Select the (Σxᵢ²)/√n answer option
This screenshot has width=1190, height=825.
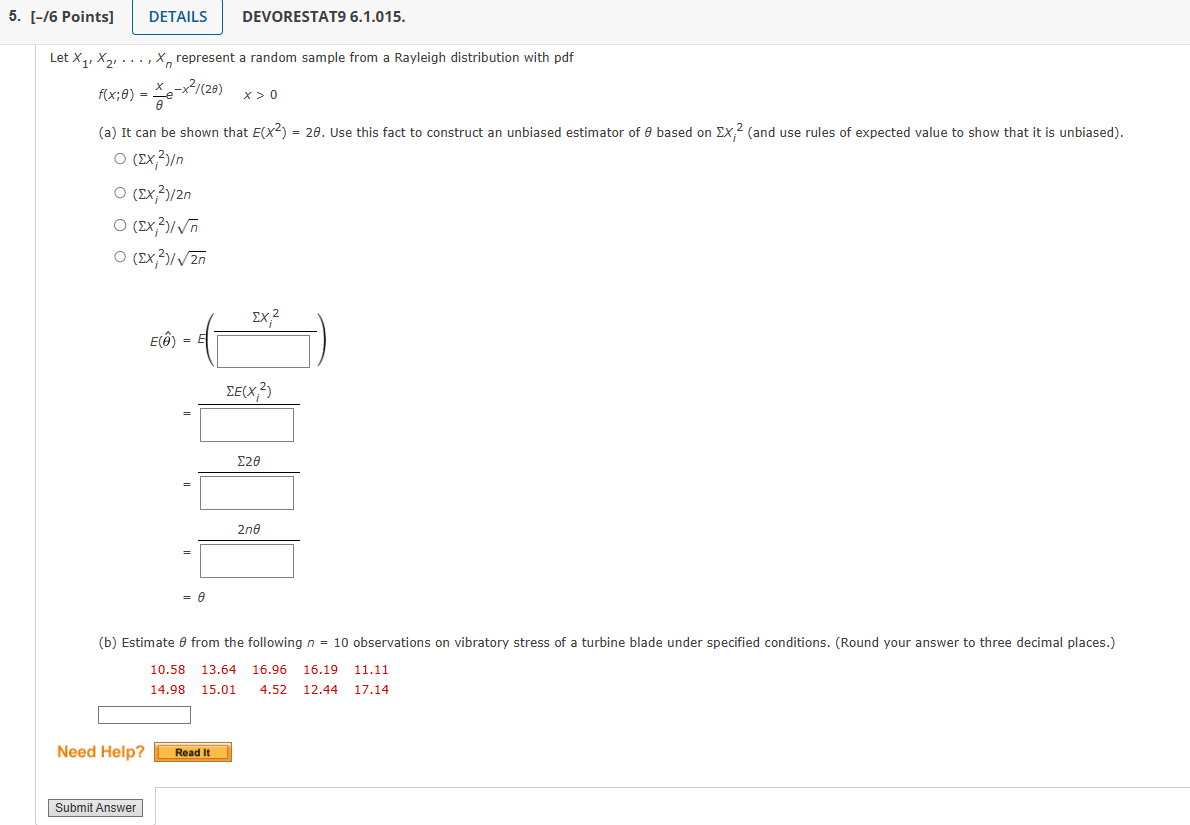(120, 224)
